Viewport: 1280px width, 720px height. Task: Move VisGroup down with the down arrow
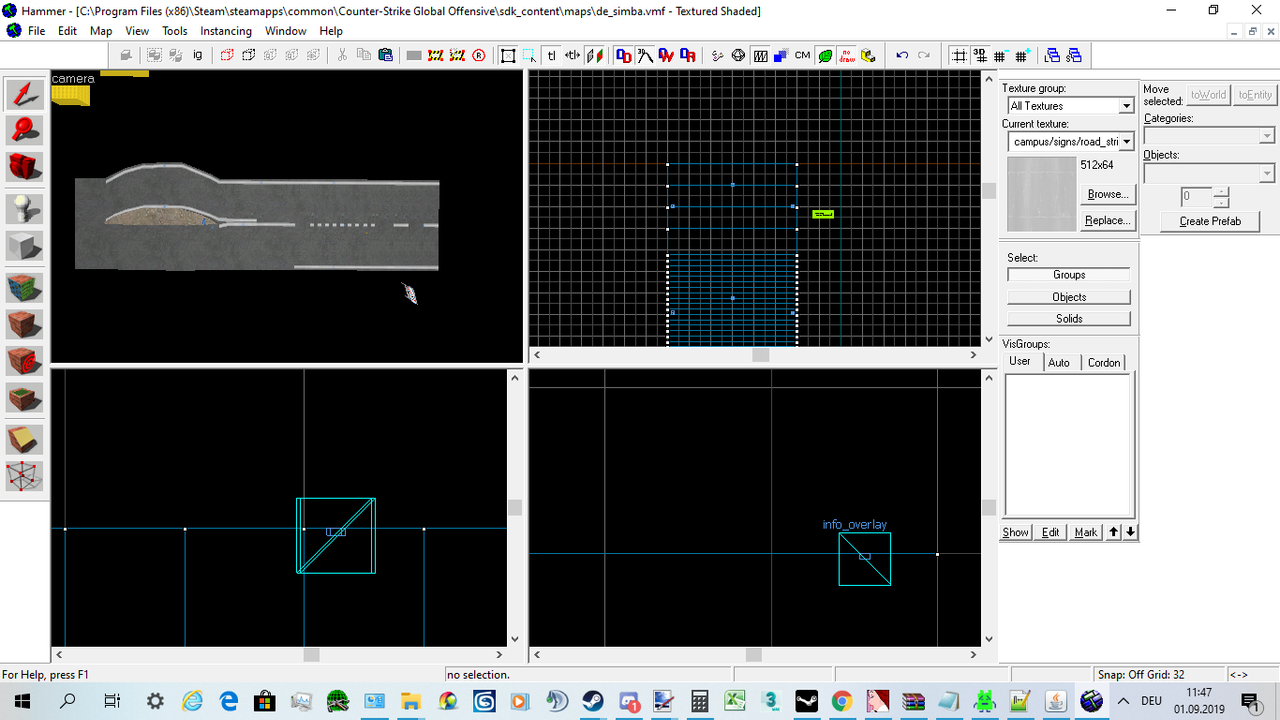tap(1130, 532)
